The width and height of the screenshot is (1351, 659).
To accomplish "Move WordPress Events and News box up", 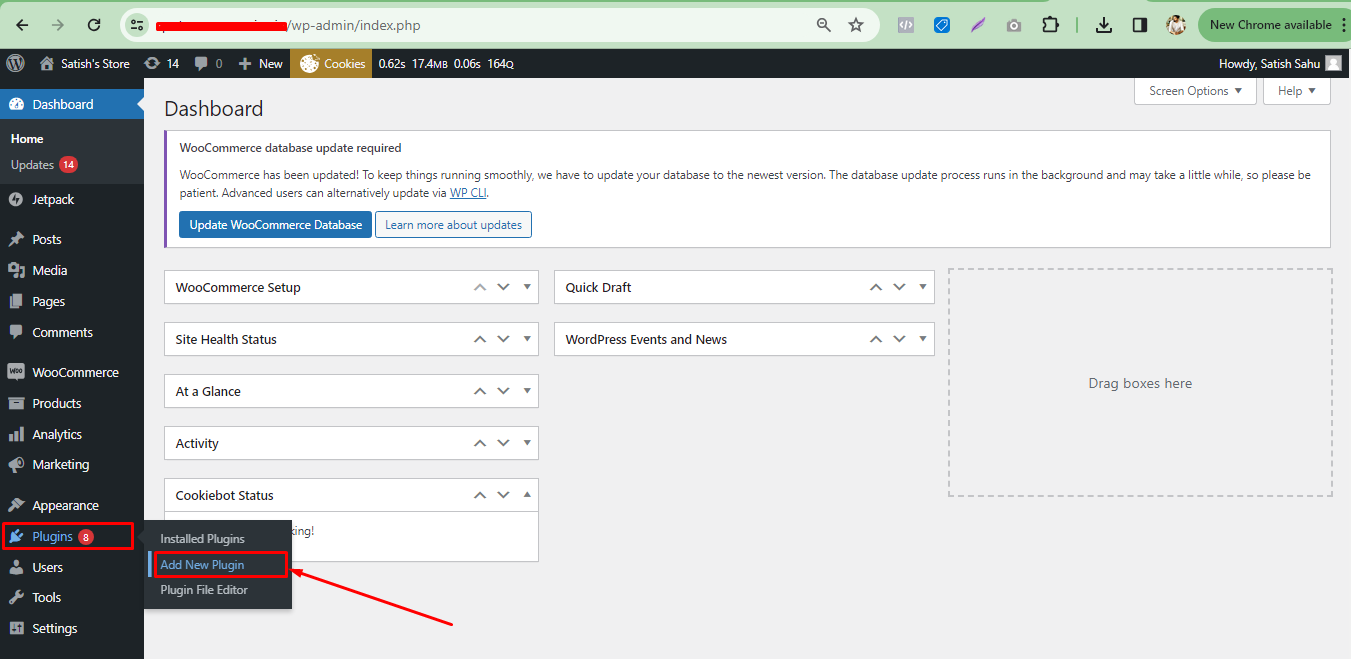I will point(876,339).
